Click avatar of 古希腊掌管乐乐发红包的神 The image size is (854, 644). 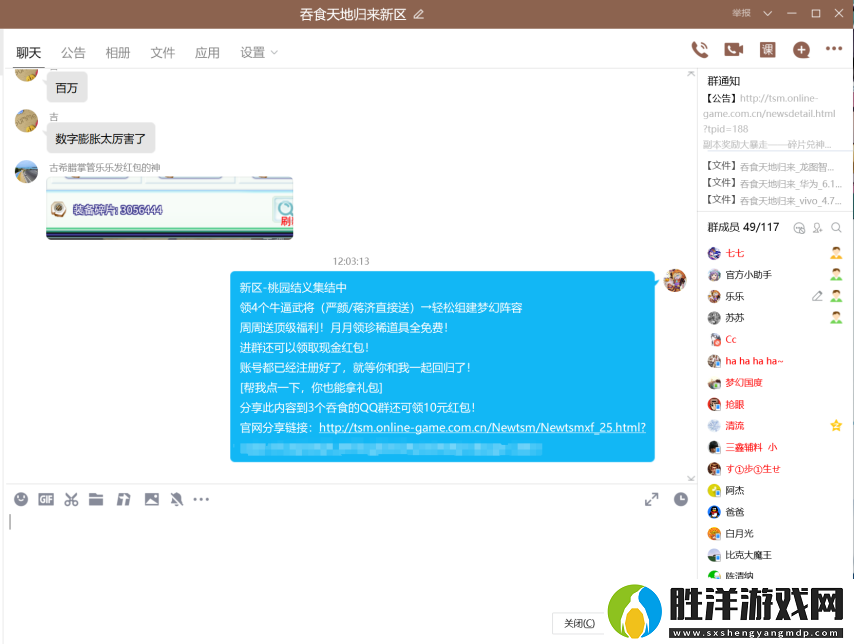click(26, 172)
